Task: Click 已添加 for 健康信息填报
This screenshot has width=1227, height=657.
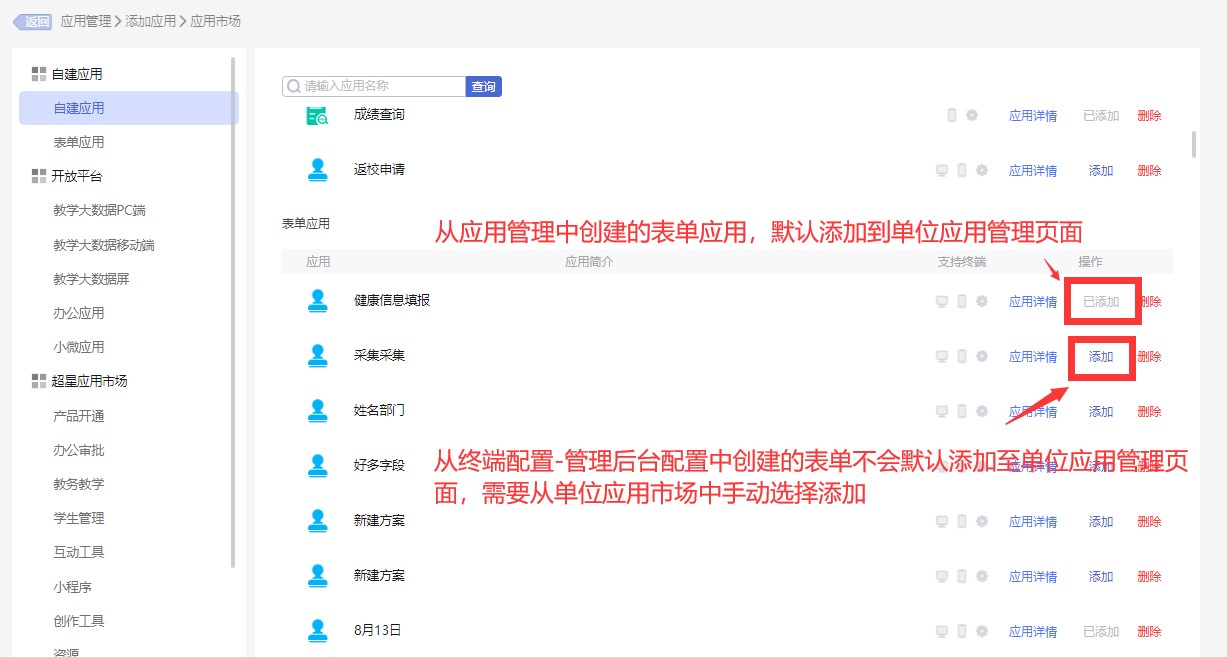Action: coord(1101,302)
